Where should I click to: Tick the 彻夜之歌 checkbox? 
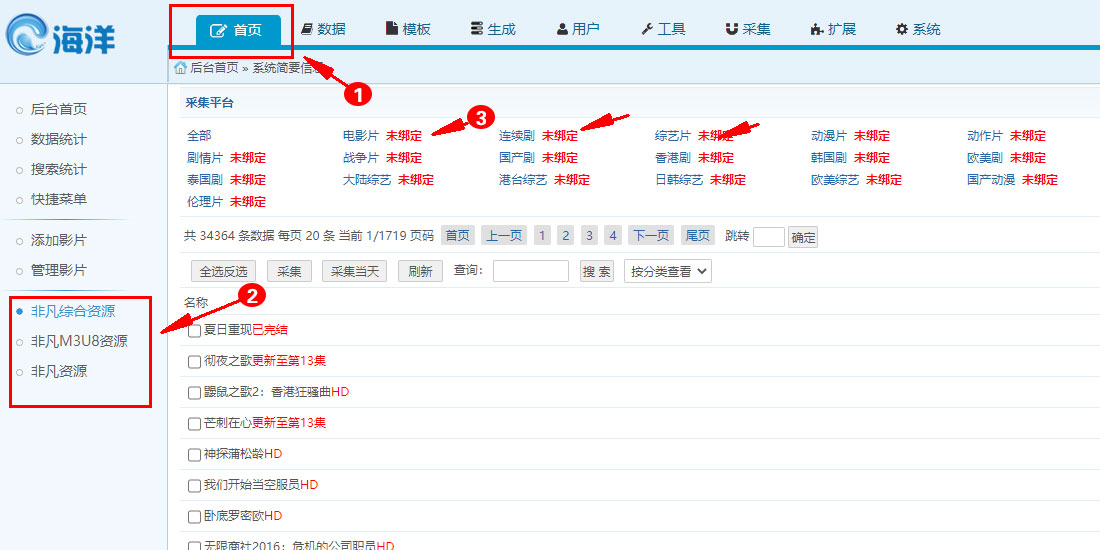194,362
